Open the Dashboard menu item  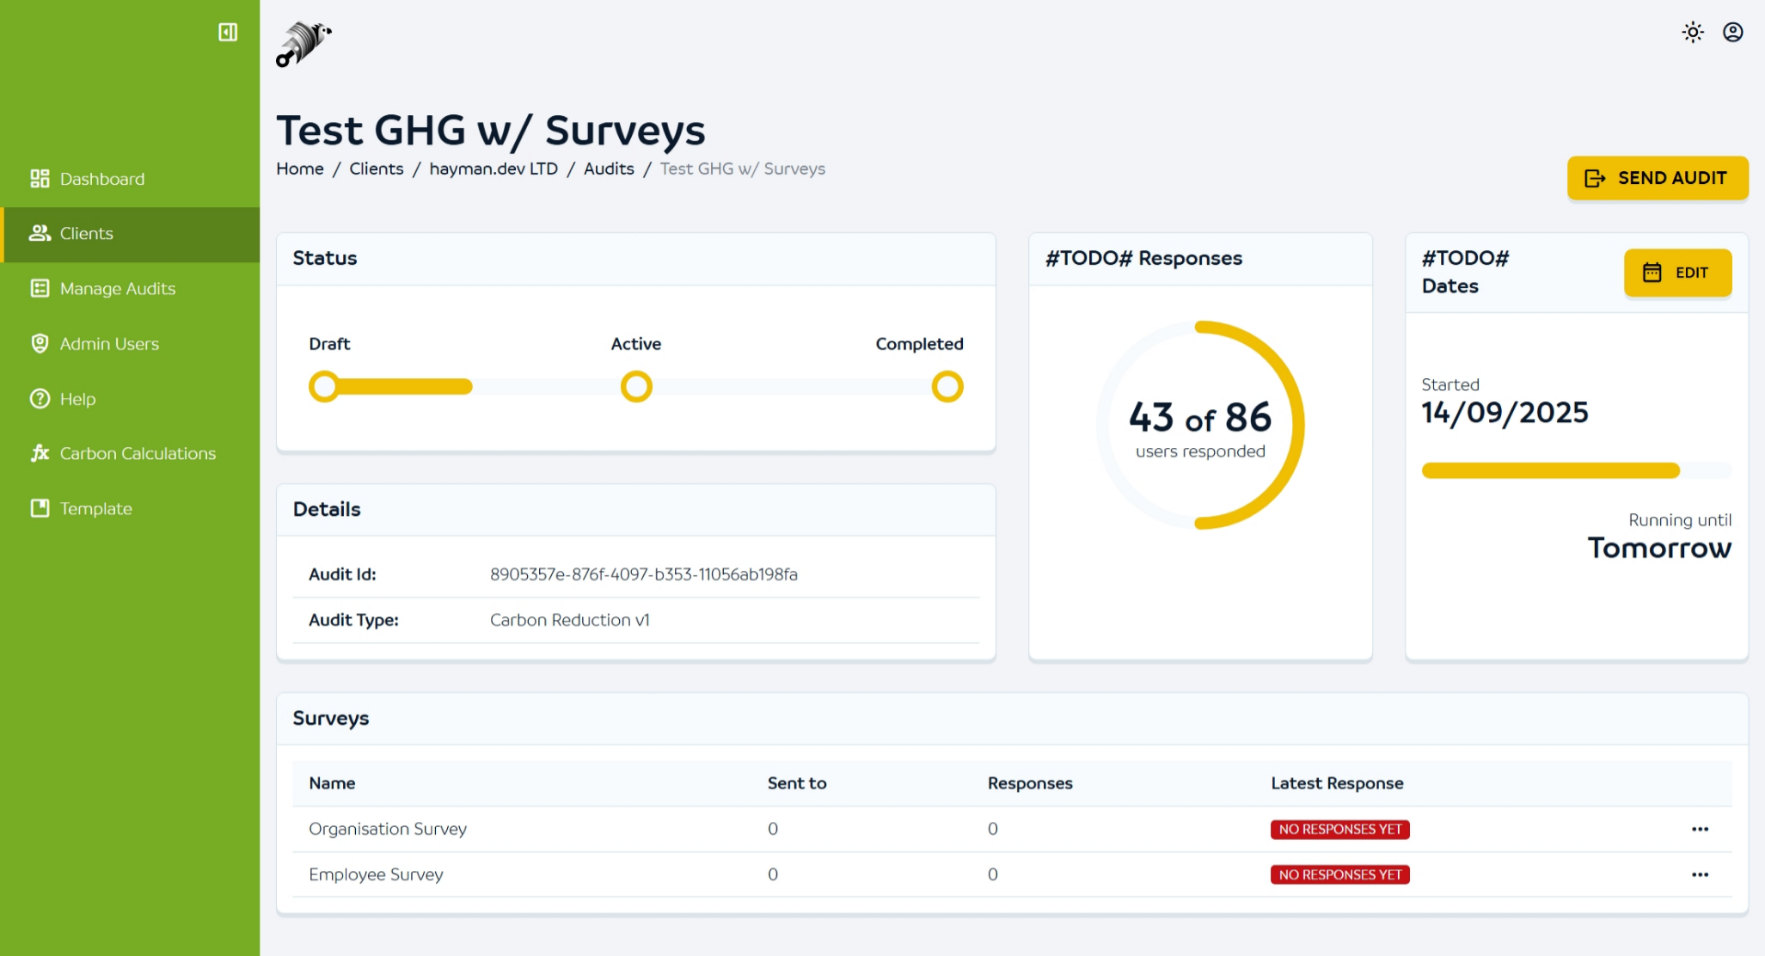[130, 179]
